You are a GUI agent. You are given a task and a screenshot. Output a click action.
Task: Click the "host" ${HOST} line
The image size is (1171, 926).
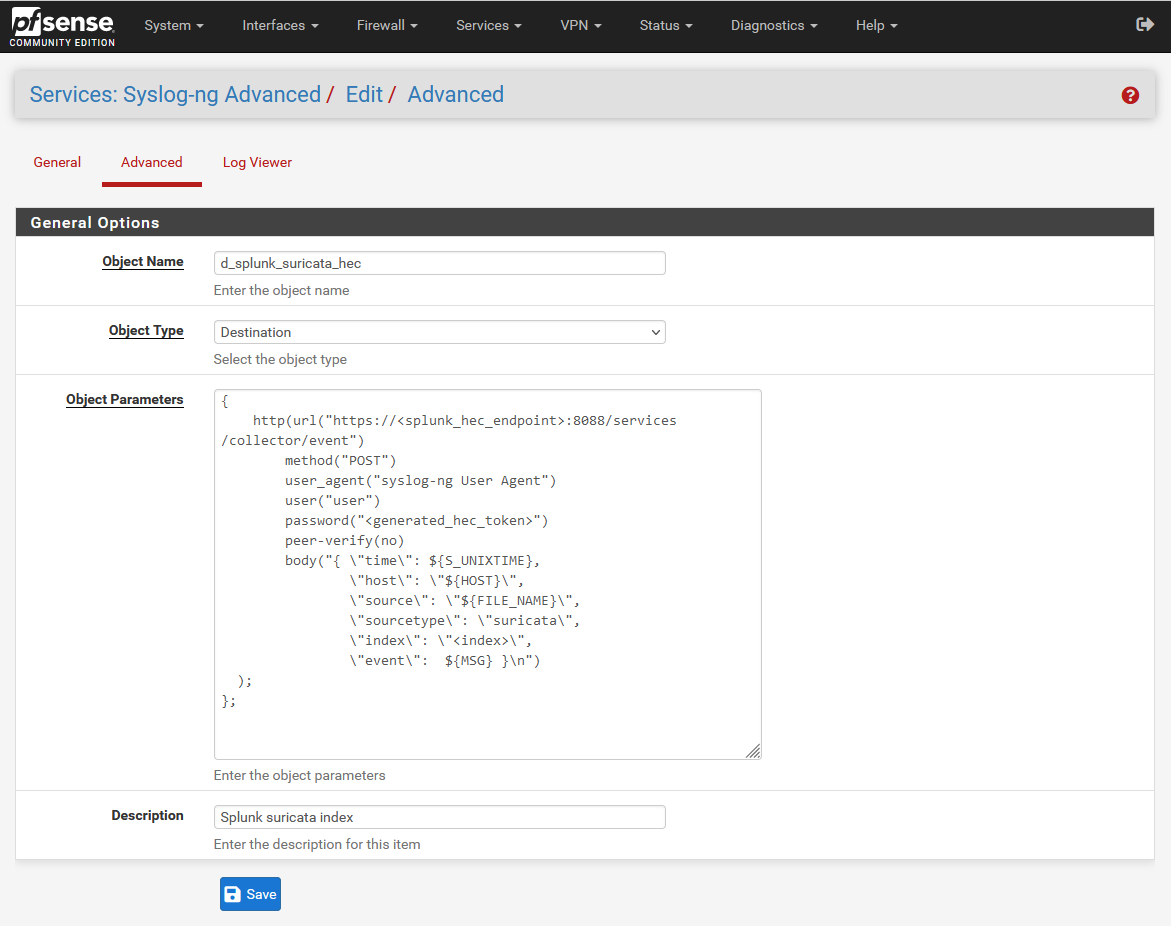tap(437, 580)
